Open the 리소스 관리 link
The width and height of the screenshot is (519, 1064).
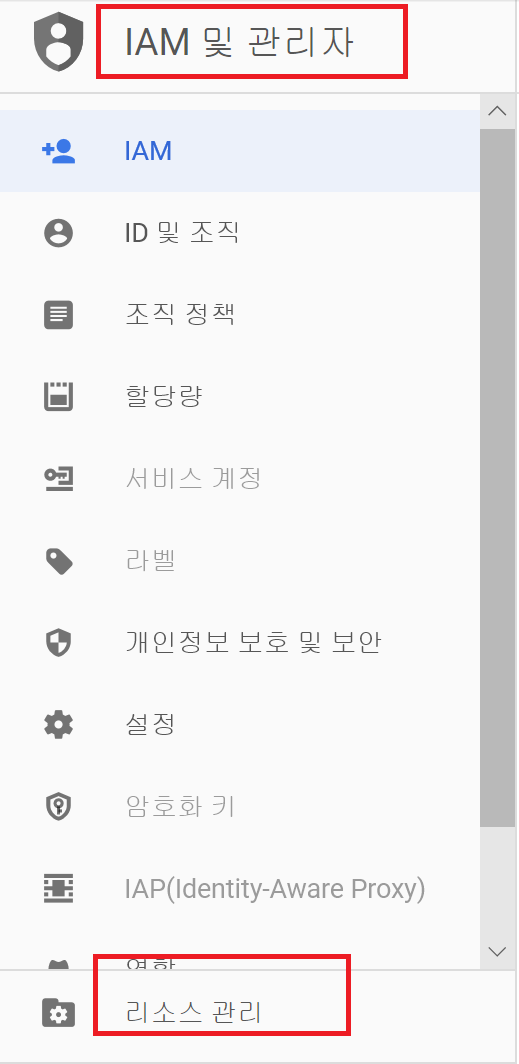[x=194, y=1014]
